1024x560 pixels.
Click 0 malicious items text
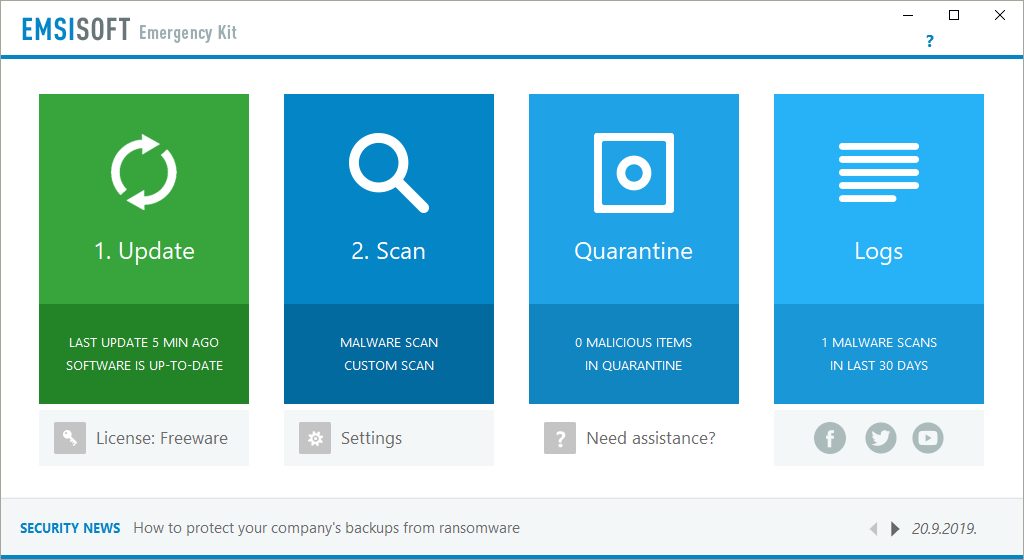click(633, 343)
